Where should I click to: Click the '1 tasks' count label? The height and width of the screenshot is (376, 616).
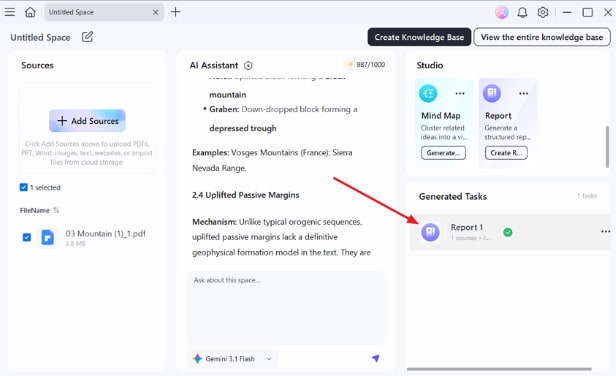(x=587, y=196)
